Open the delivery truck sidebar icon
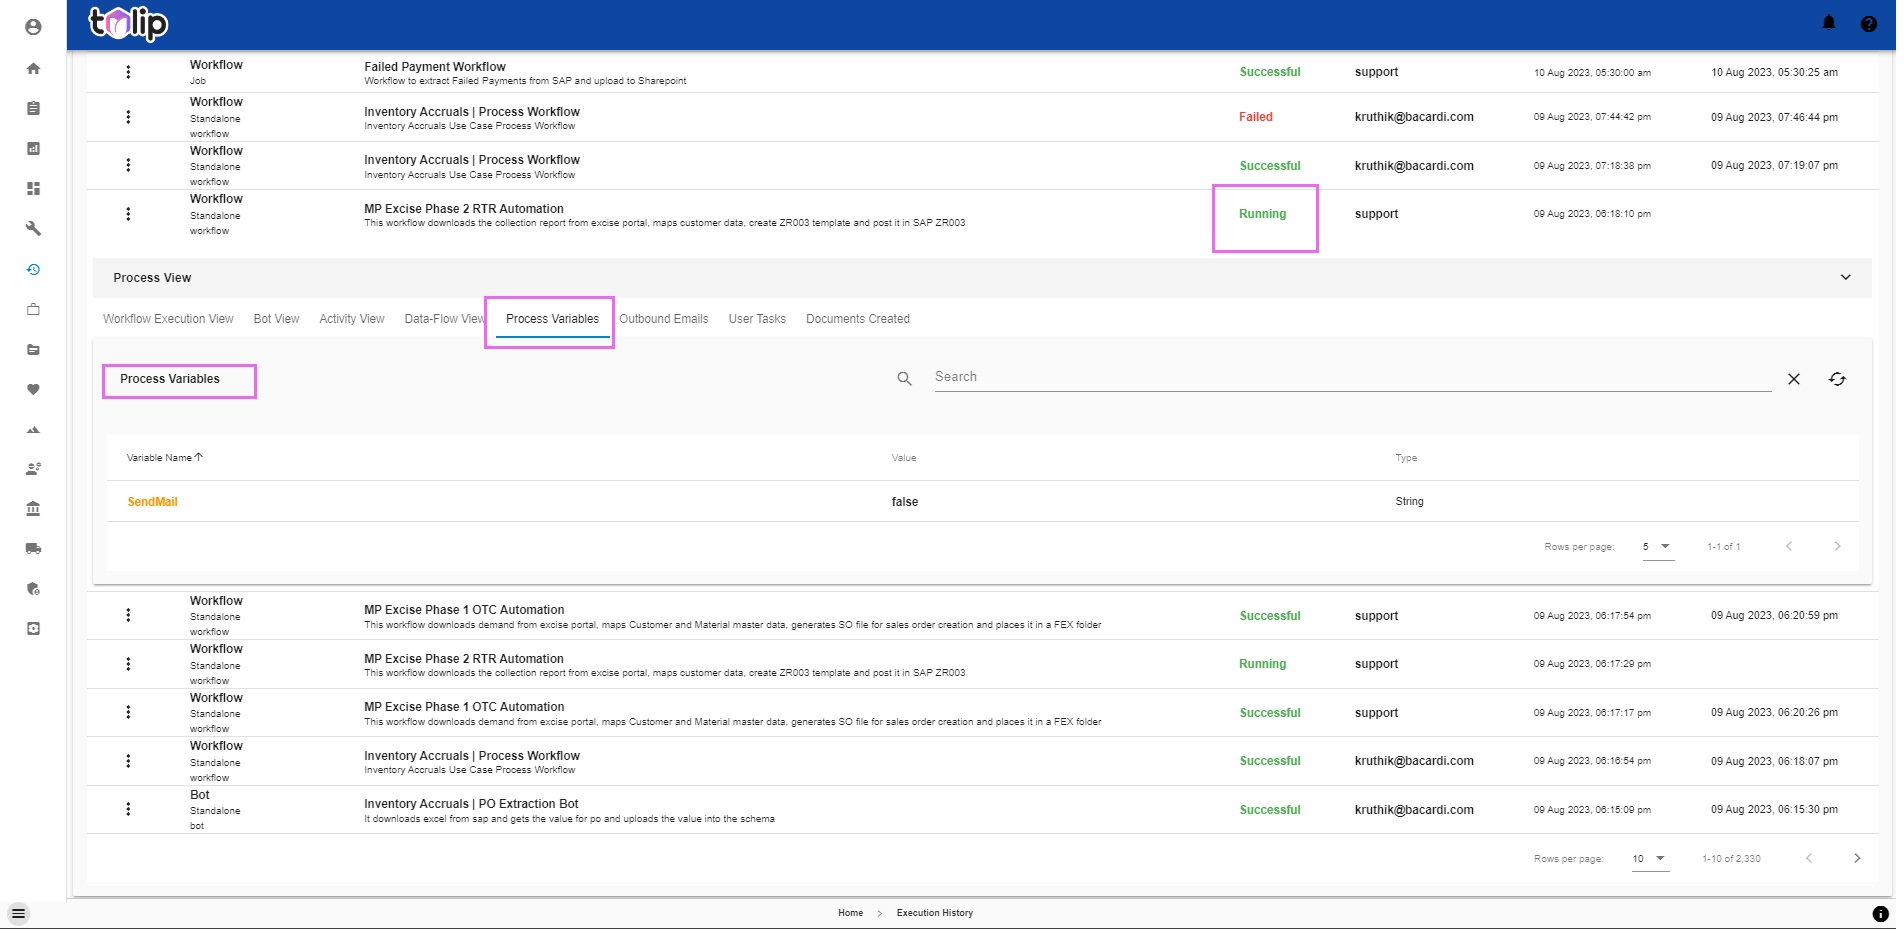Screen dimensions: 1904x930 (33, 548)
